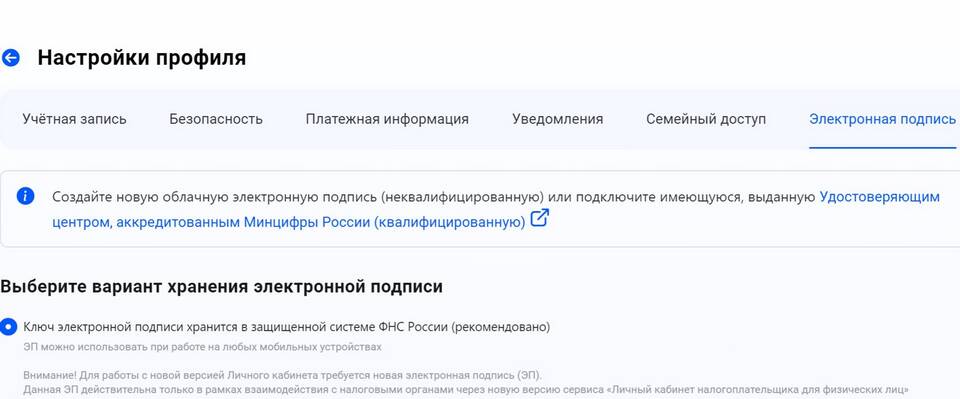Go to the Уведомления tab
The height and width of the screenshot is (399, 960).
pyautogui.click(x=557, y=119)
